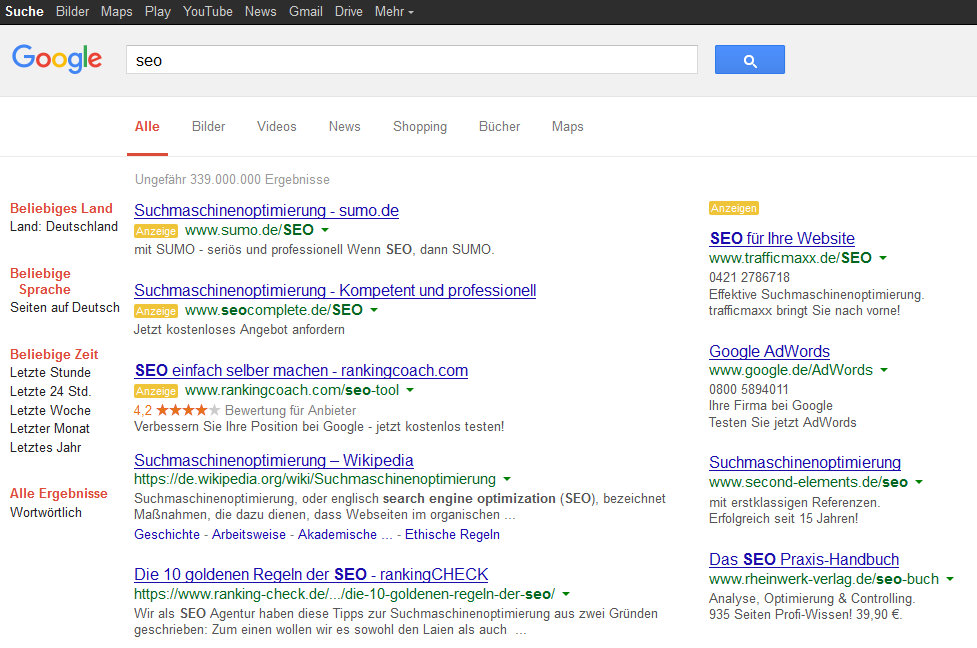This screenshot has width=977, height=648.
Task: Select Beliebiges Land filter
Action: [61, 208]
